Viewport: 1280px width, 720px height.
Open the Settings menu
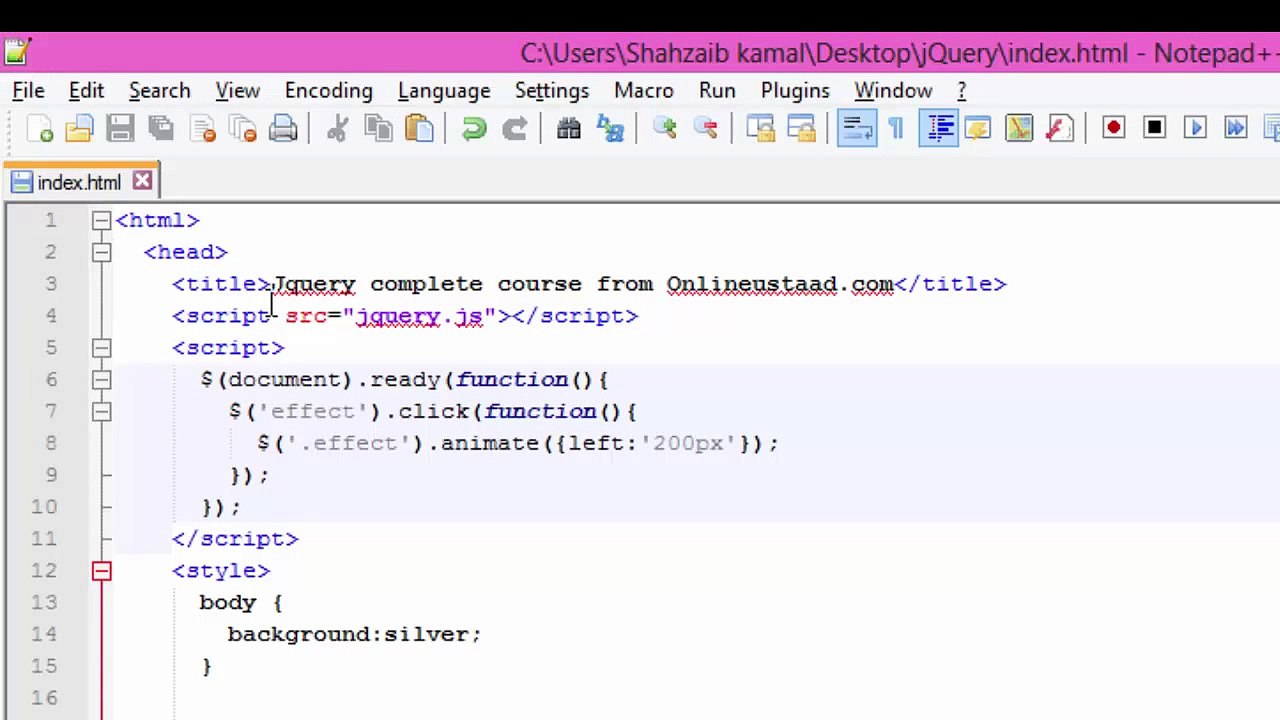(552, 90)
